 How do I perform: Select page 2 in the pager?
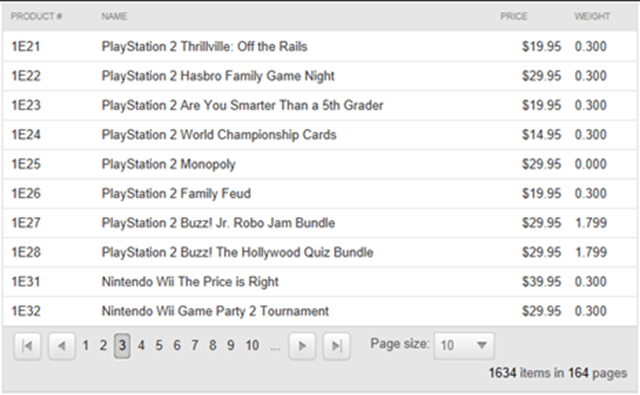coord(103,346)
